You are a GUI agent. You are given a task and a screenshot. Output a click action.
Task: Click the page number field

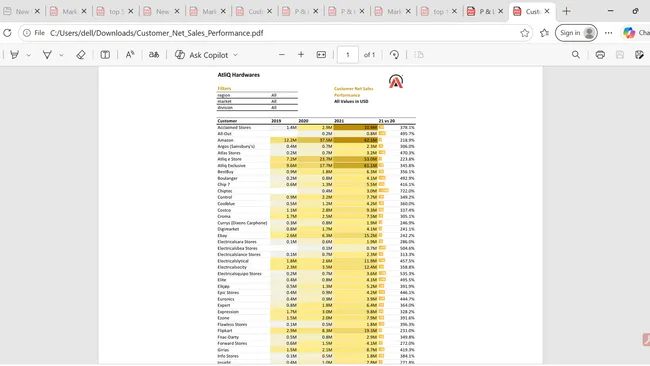(x=347, y=55)
